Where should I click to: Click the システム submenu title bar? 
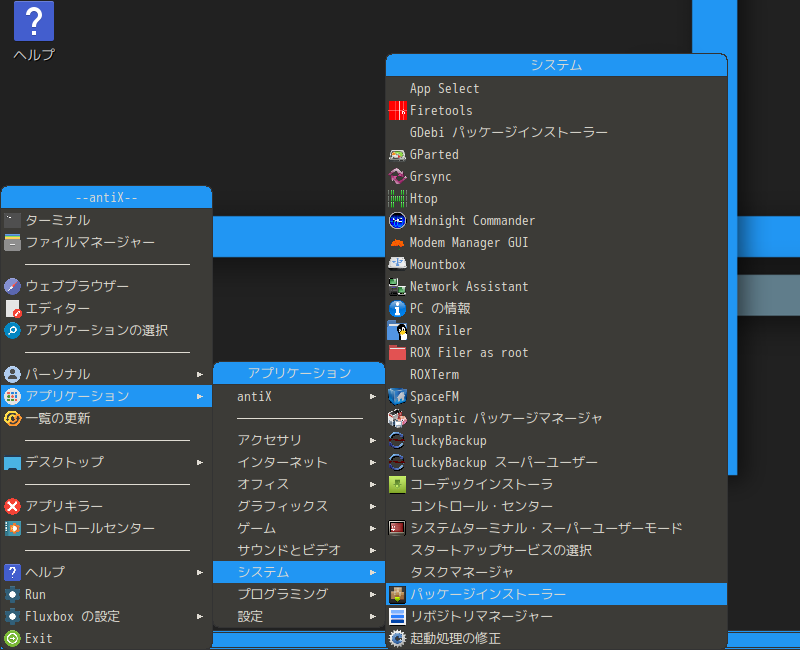pyautogui.click(x=557, y=65)
